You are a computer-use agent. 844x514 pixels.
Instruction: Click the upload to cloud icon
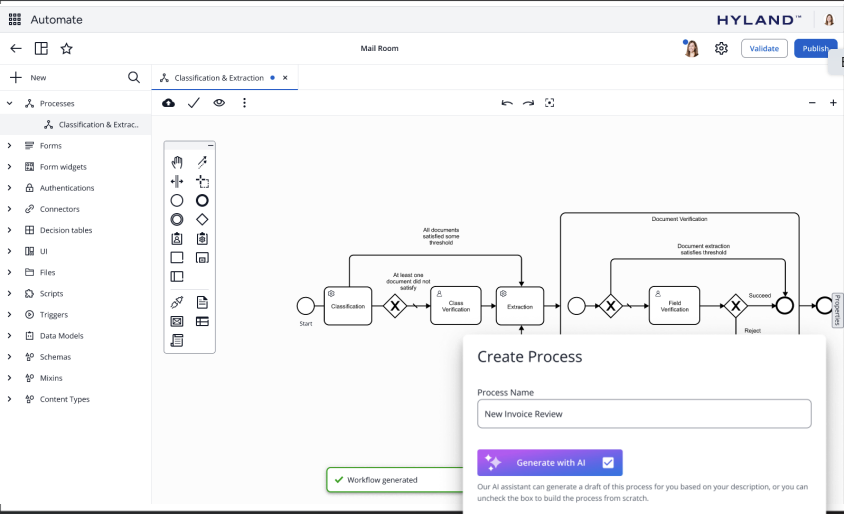pyautogui.click(x=168, y=103)
